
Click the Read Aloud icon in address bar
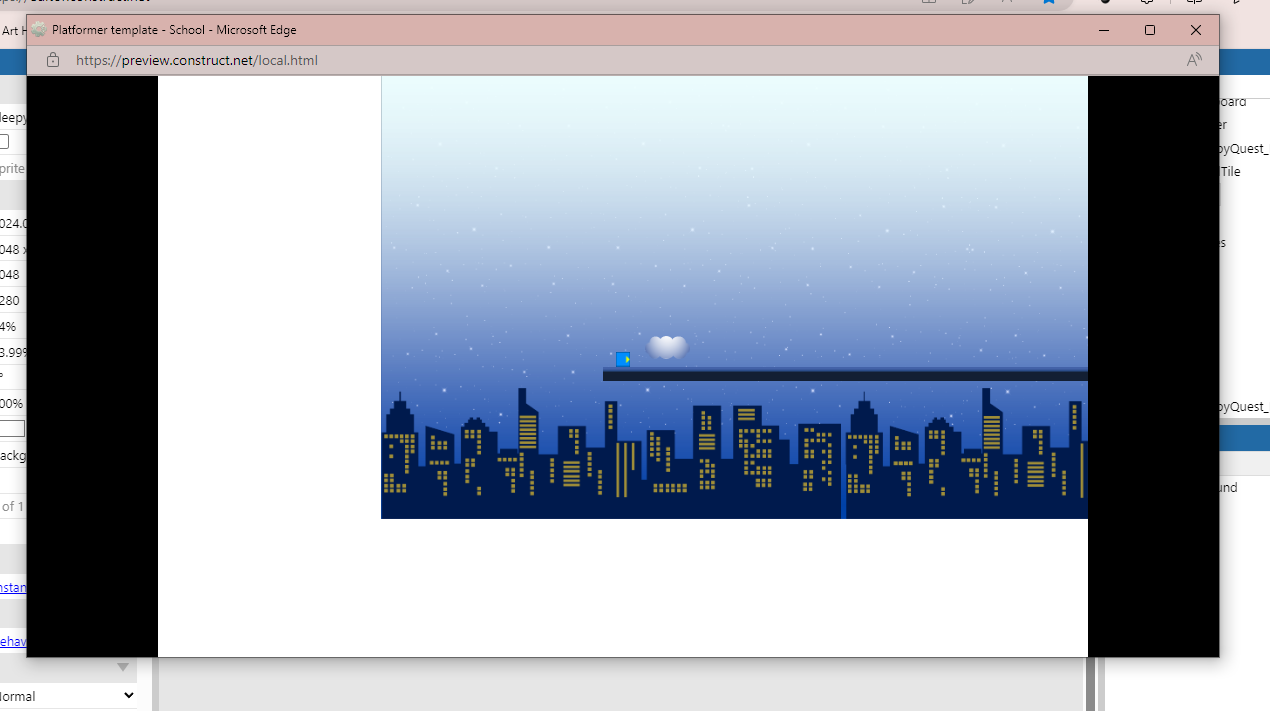[1194, 60]
